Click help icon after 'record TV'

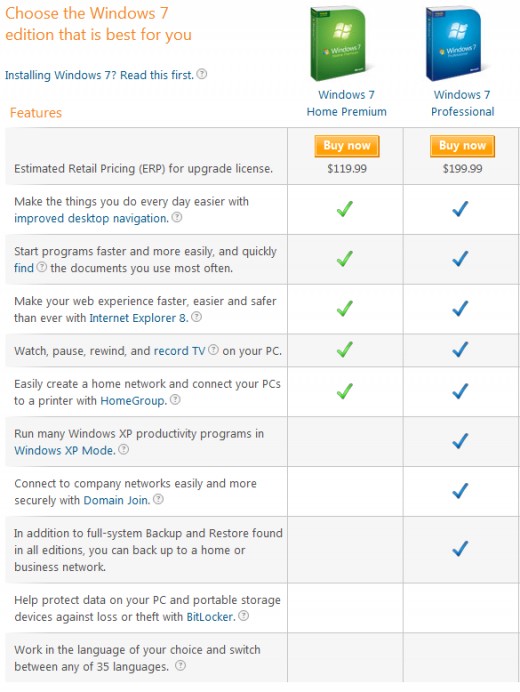pyautogui.click(x=213, y=350)
